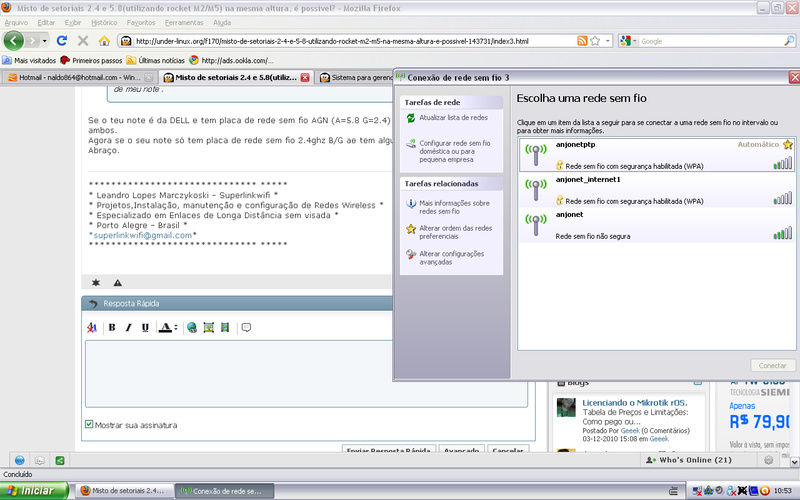
Task: Open Mais visitados bookmark folder
Action: click(29, 60)
